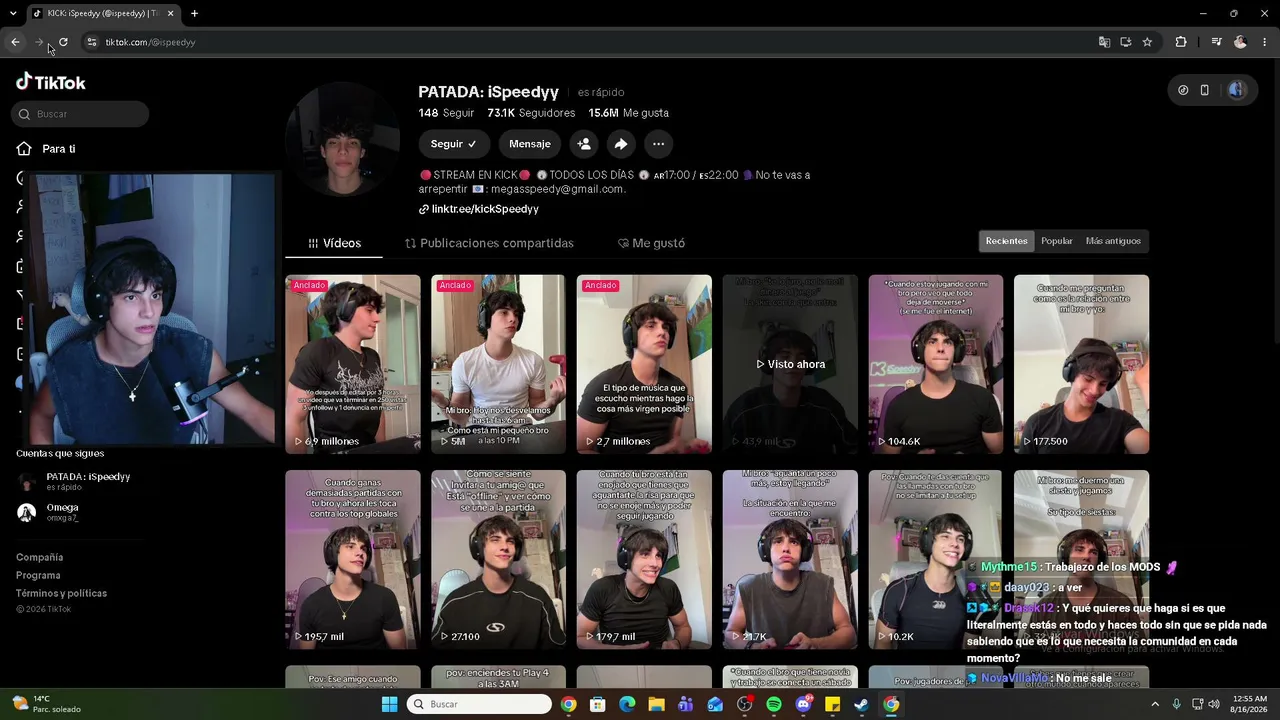
Task: Open the video with 179.7 mil views
Action: [644, 560]
